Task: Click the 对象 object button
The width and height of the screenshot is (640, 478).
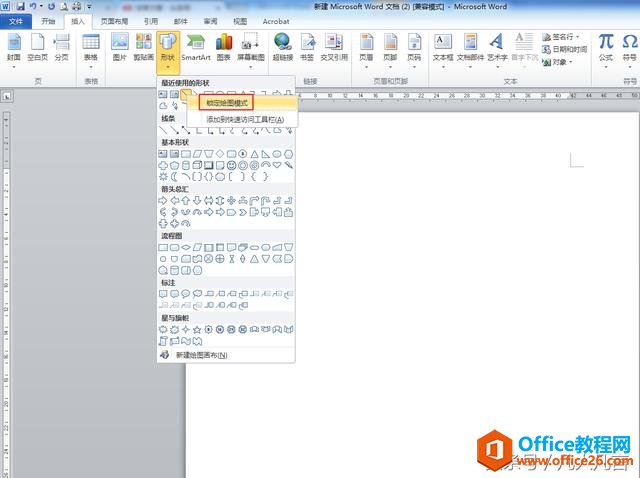Action: pos(557,62)
